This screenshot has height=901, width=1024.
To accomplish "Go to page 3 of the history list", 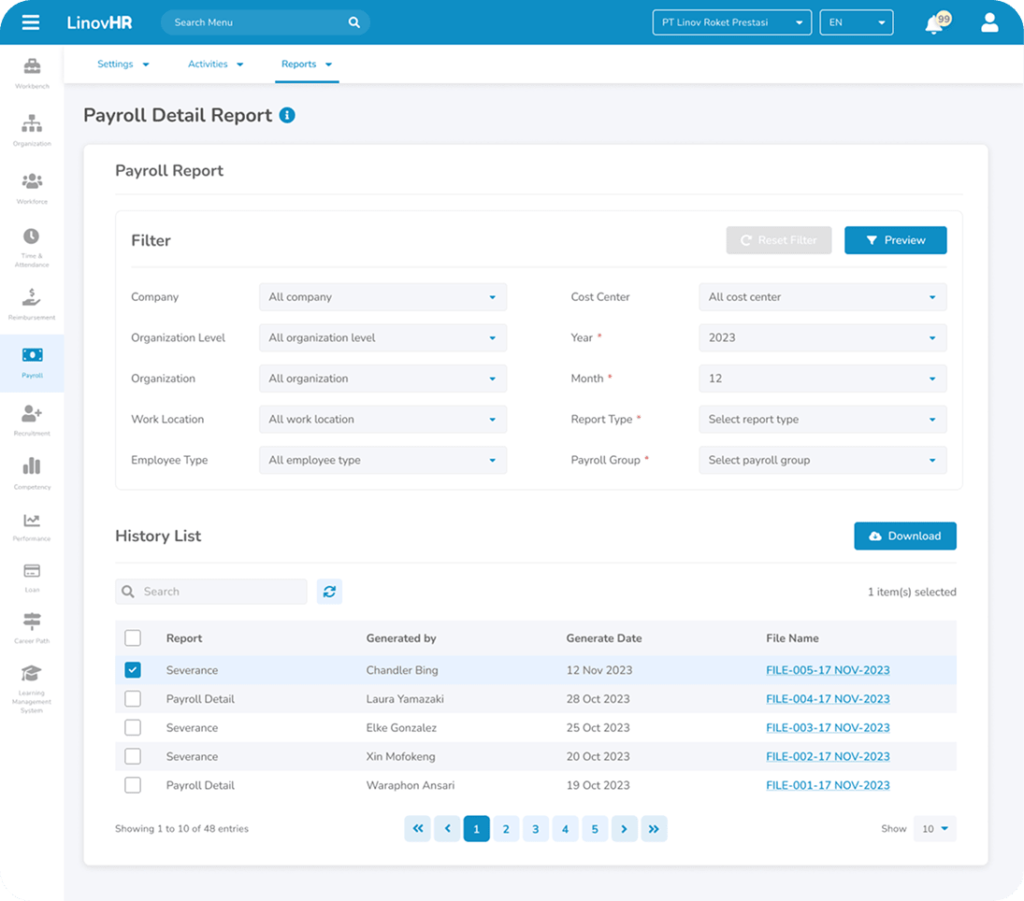I will [x=535, y=828].
